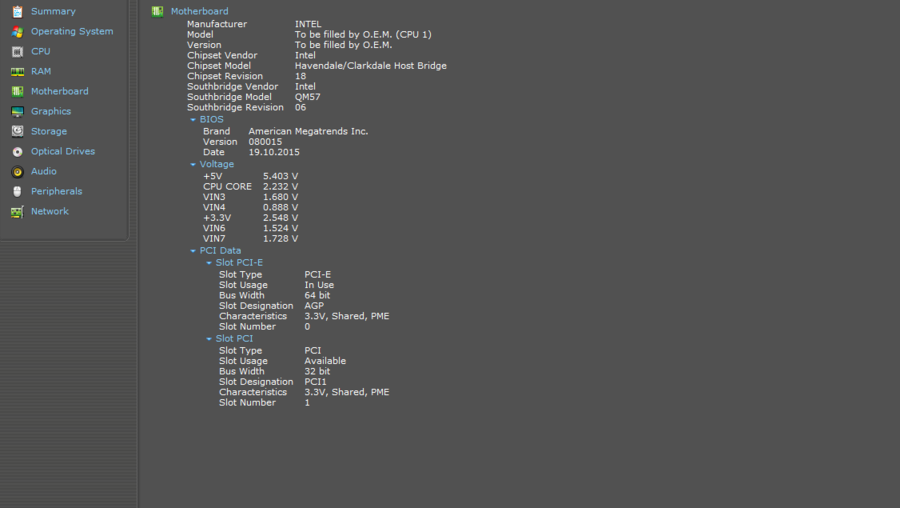Click the Bus Width value '64 bit'
This screenshot has height=508, width=900.
coord(317,296)
